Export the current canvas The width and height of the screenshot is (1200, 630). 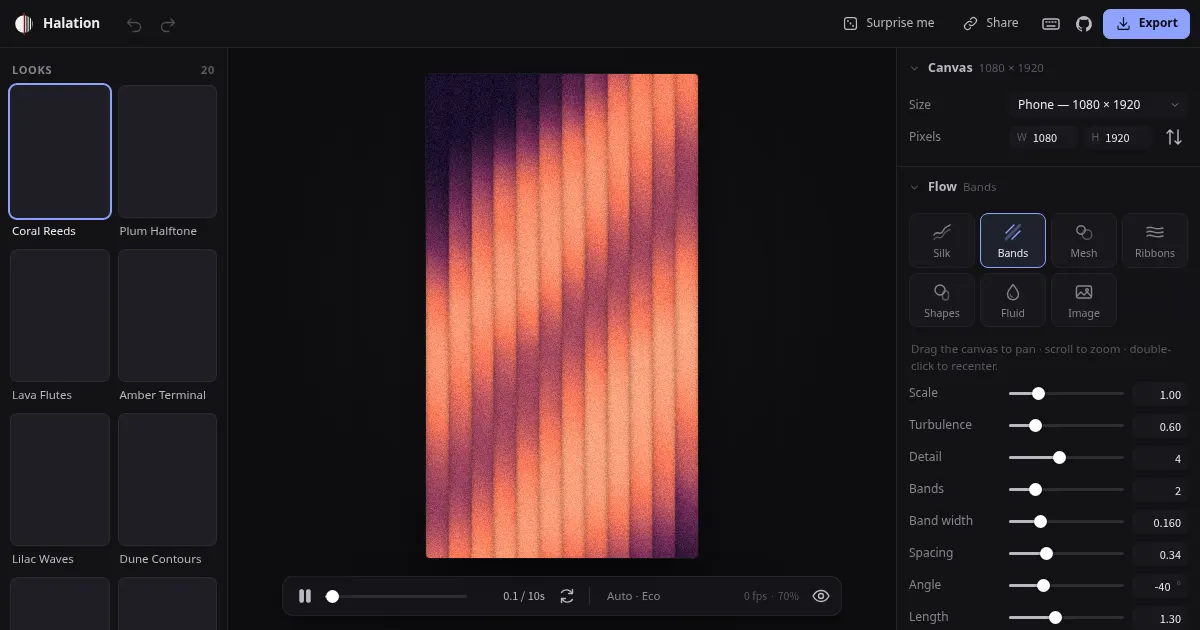point(1146,23)
